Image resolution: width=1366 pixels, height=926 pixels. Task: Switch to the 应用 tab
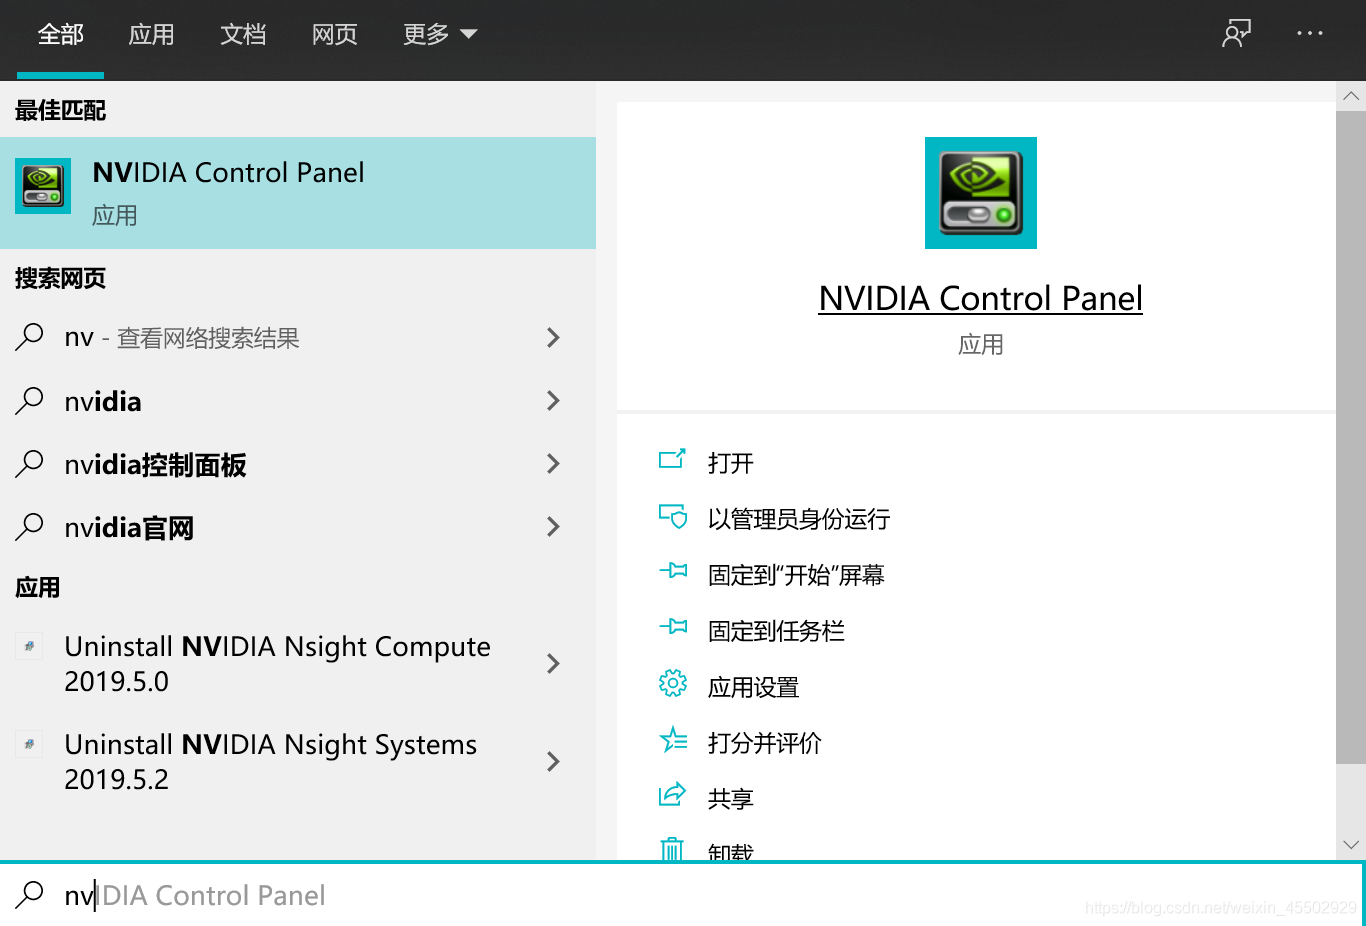(152, 35)
